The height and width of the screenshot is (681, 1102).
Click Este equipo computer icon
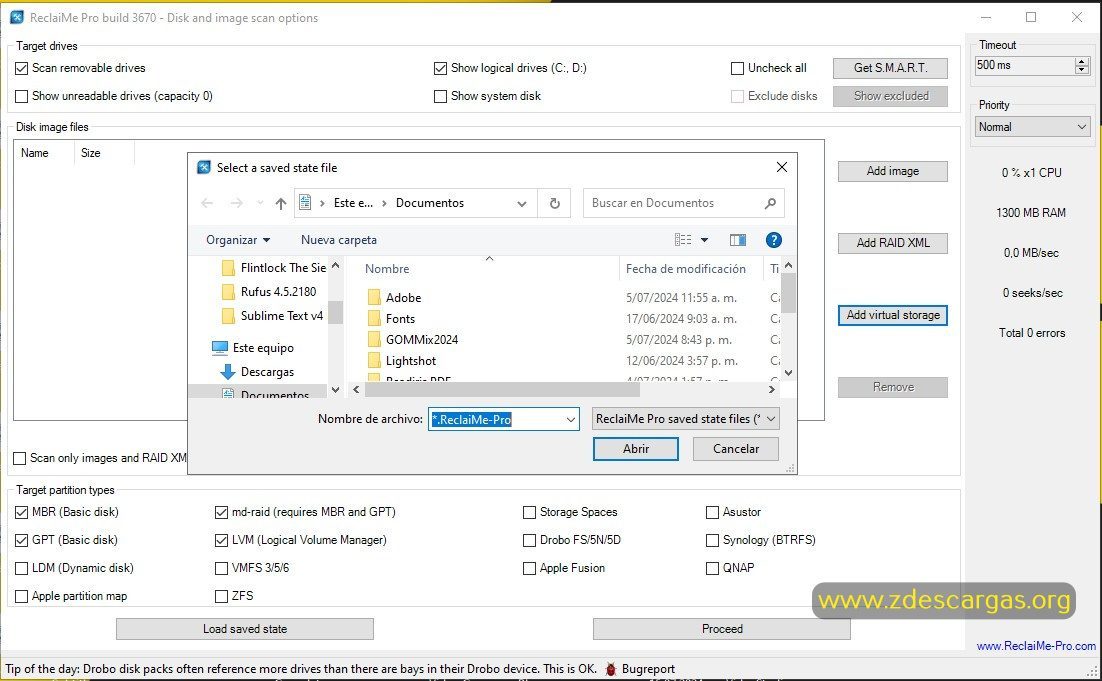pyautogui.click(x=220, y=348)
